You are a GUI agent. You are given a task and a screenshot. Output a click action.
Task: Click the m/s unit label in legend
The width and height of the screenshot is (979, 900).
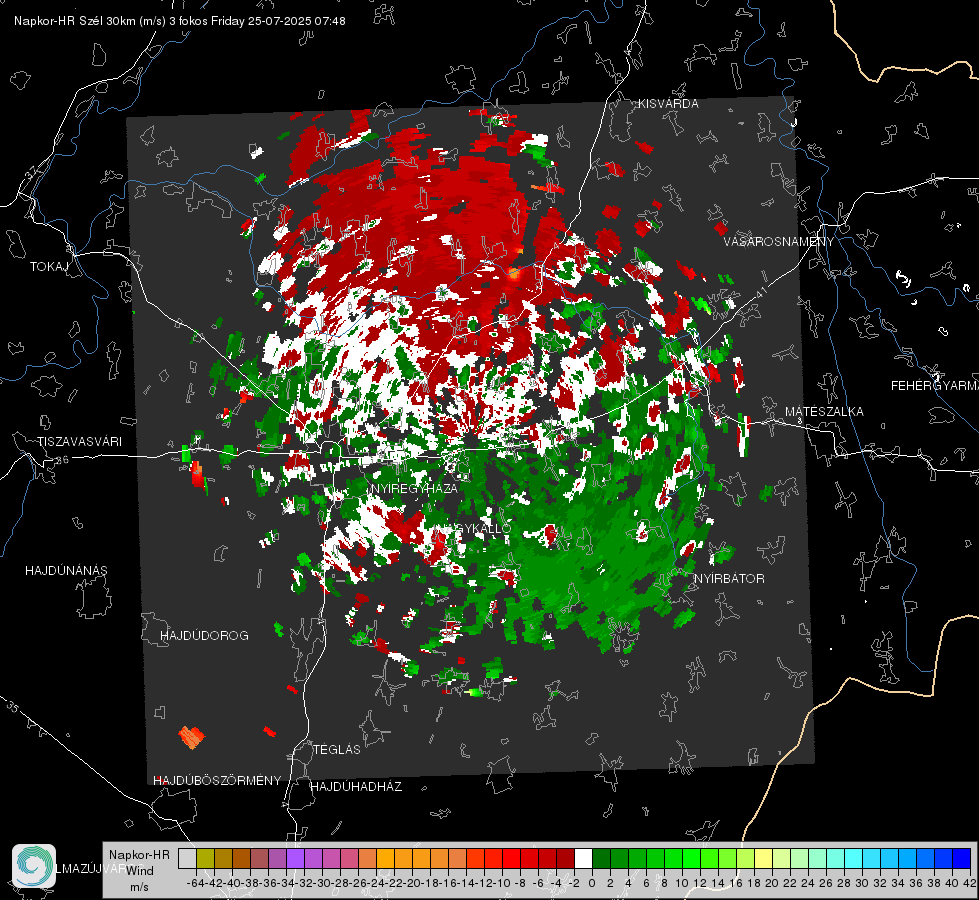(x=139, y=887)
